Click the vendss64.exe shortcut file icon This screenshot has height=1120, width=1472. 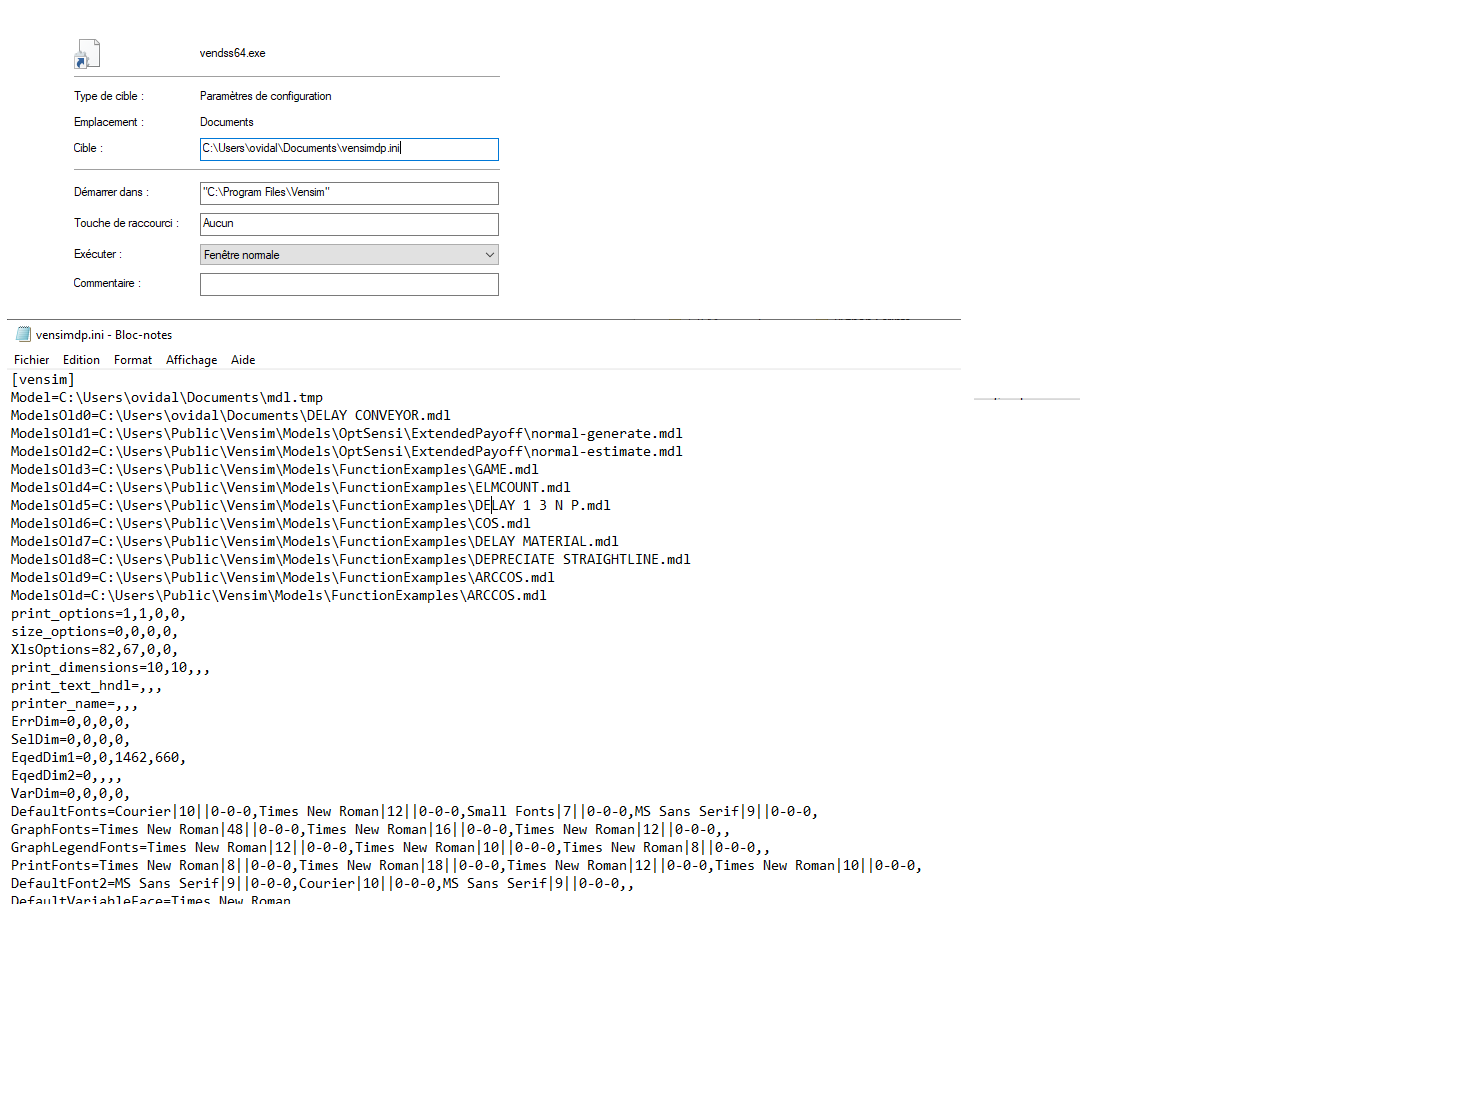[88, 54]
